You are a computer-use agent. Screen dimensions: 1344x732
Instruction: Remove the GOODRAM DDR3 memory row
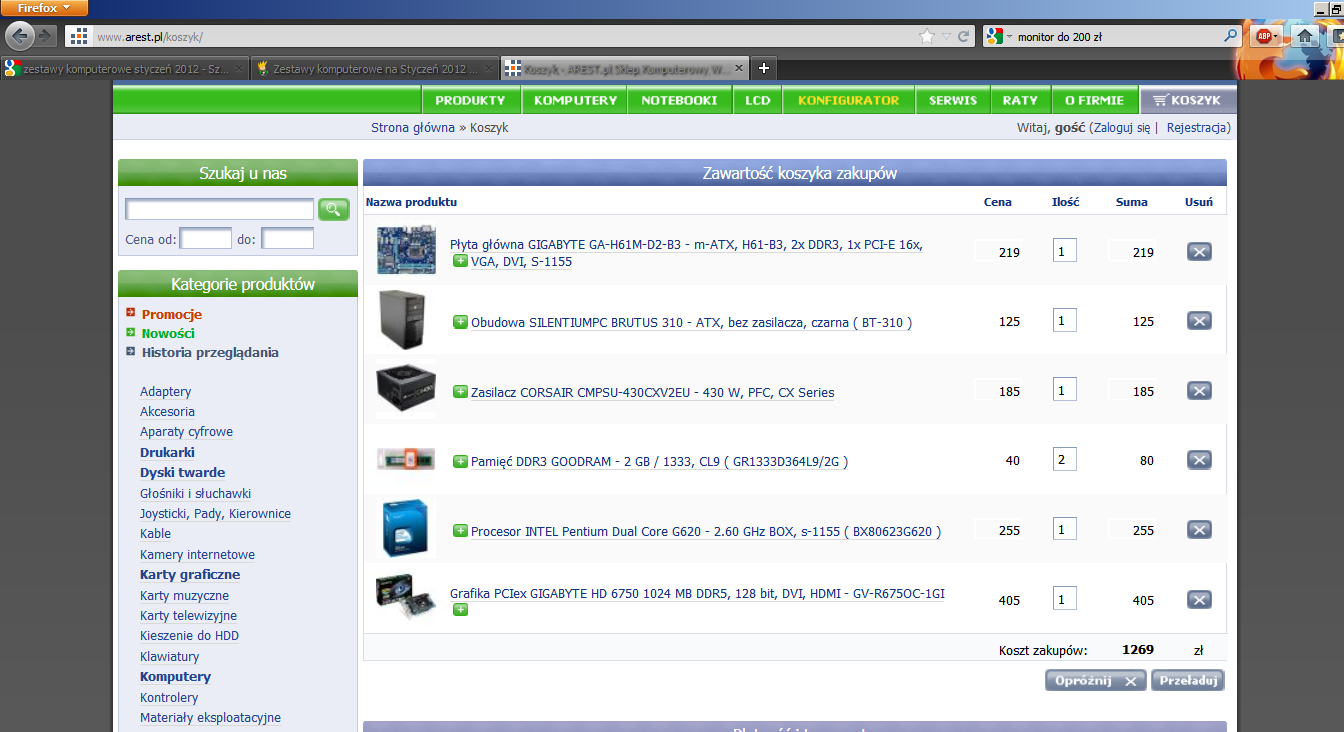[1199, 460]
